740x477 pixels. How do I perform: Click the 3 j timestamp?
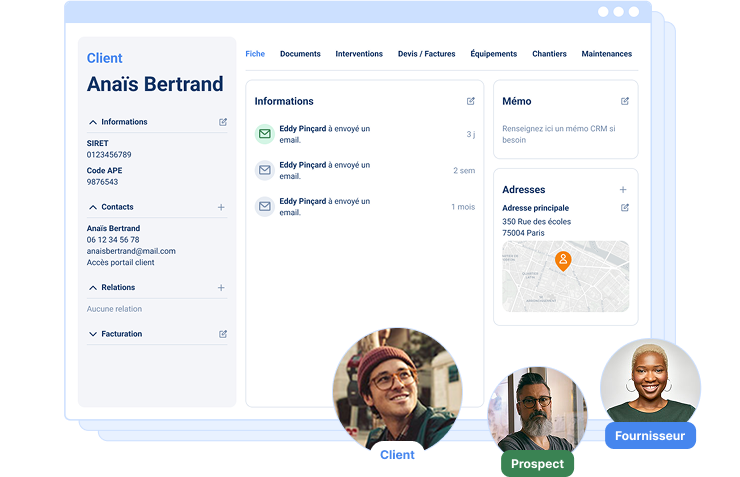pyautogui.click(x=471, y=134)
